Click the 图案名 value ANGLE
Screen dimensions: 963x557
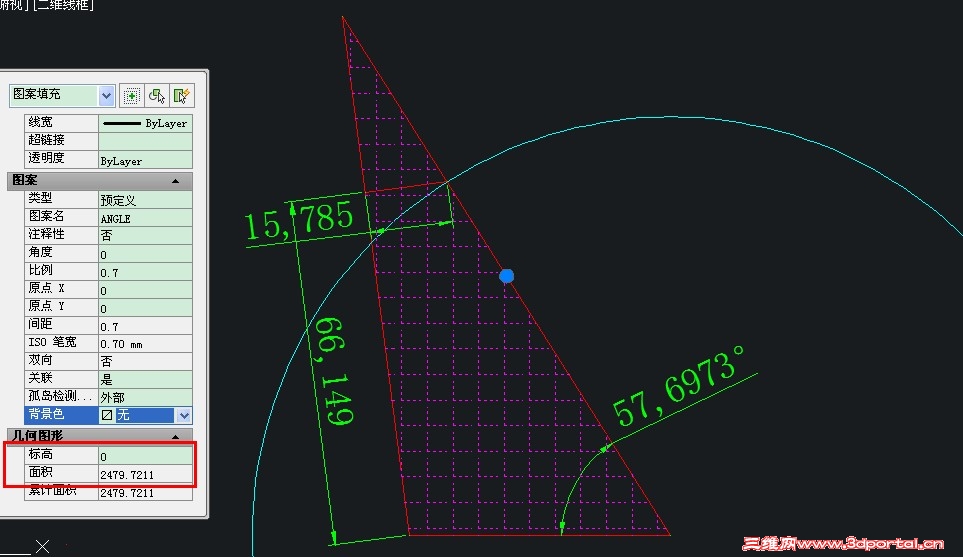pos(146,217)
